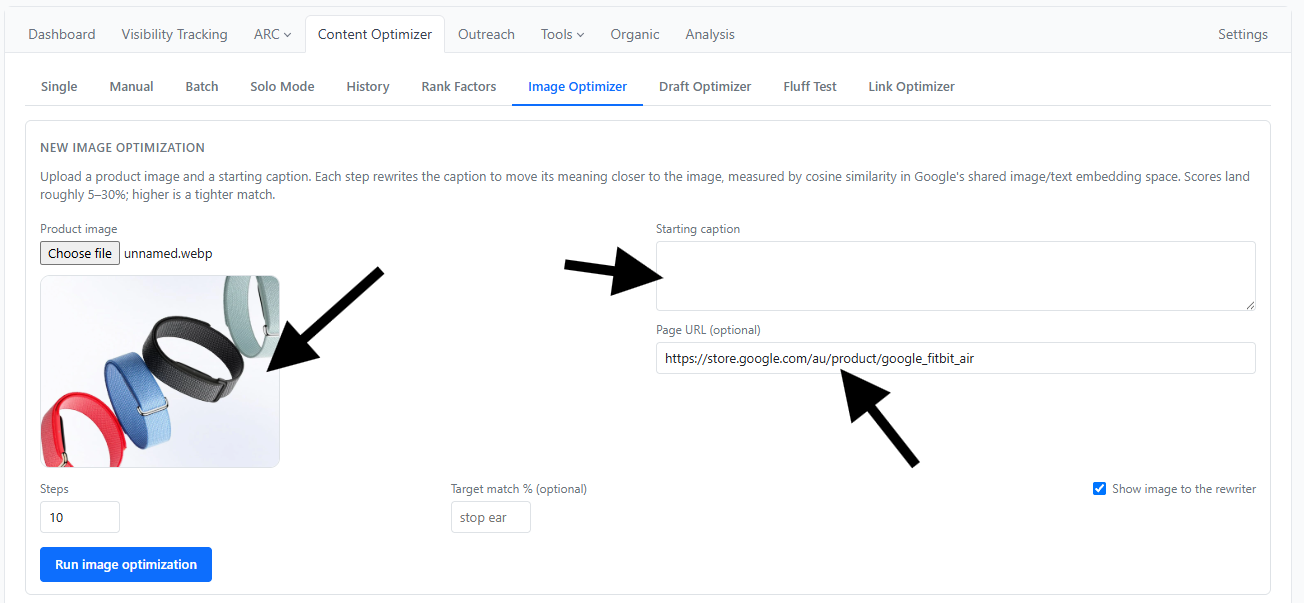Open the Fluff Test tab
This screenshot has width=1304, height=603.
tap(810, 86)
